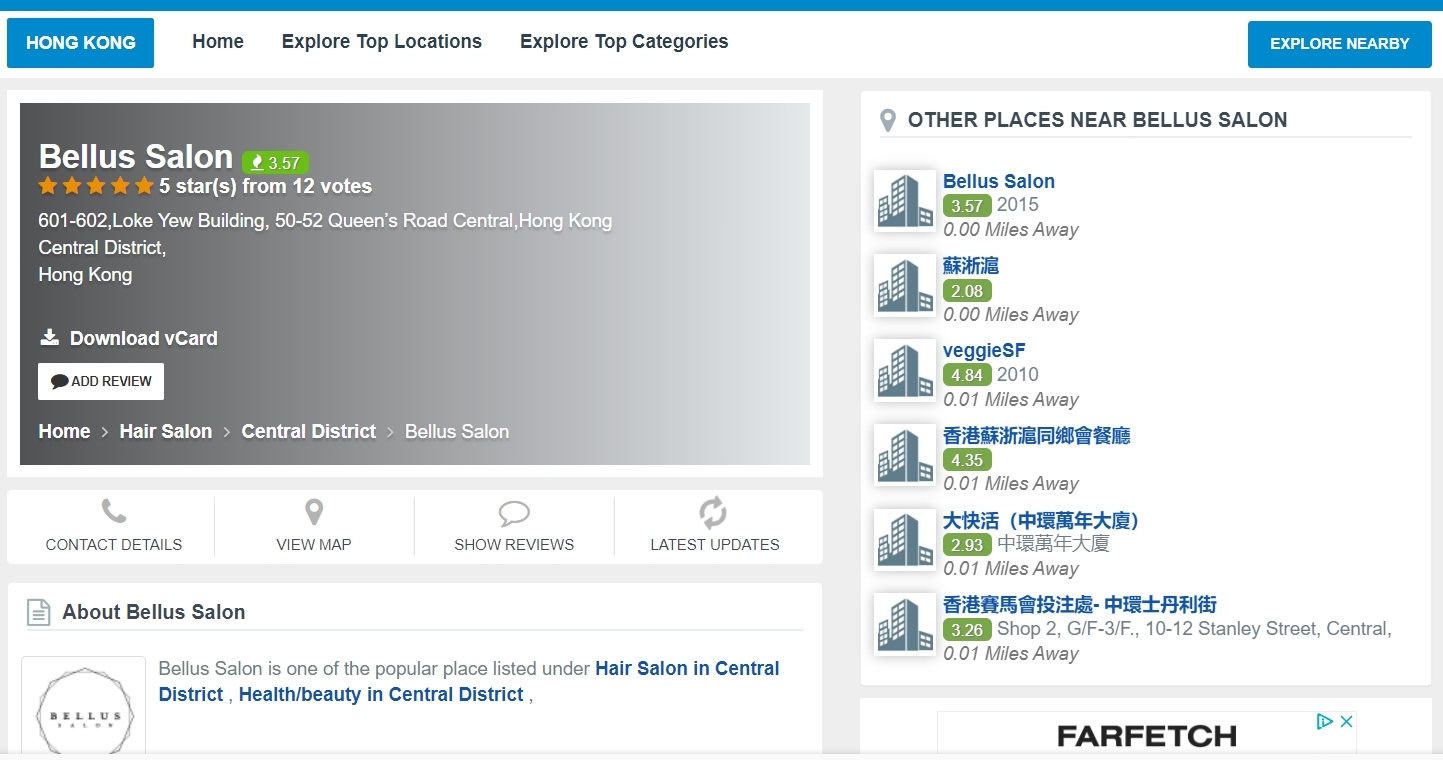The height and width of the screenshot is (760, 1443).
Task: Click building icon beside 香港蘇浙滬同鄉會餐廳
Action: pyautogui.click(x=905, y=455)
